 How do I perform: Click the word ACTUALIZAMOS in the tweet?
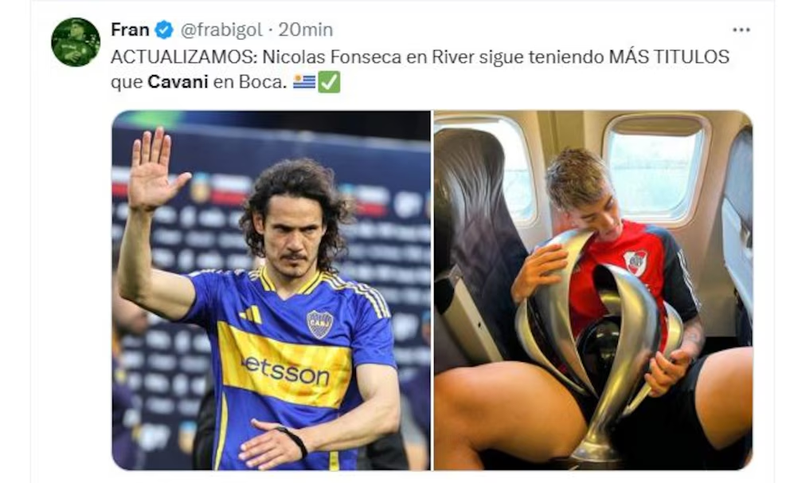[183, 57]
